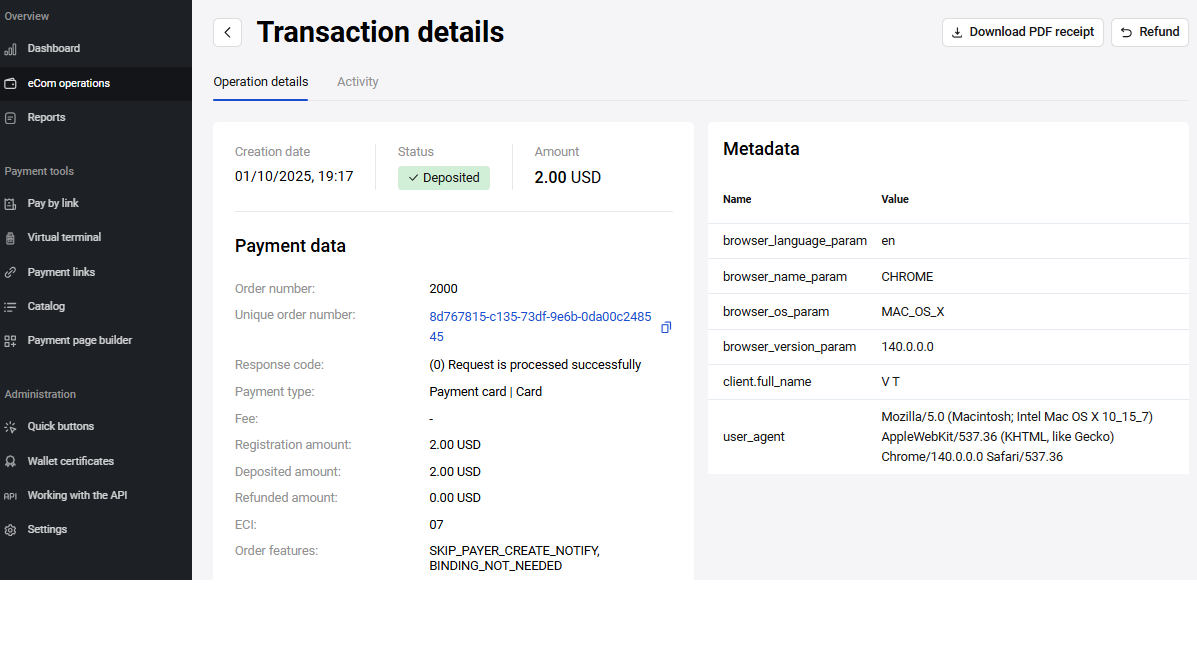Screen dimensions: 1197x660
Task: Click the eCom operations sidebar icon
Action: (x=10, y=84)
